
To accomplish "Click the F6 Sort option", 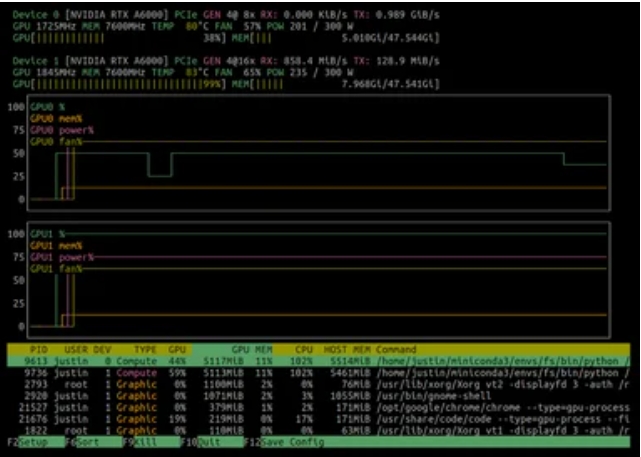I will coord(88,441).
